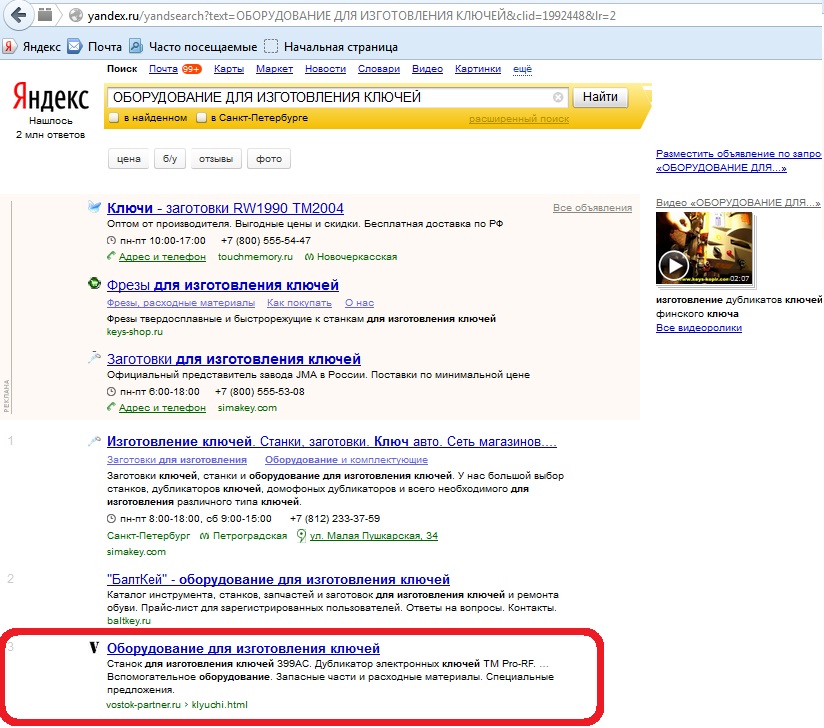Open 'Изготовление ключей. Станки, заготовки' result
824x728 pixels.
click(331, 442)
